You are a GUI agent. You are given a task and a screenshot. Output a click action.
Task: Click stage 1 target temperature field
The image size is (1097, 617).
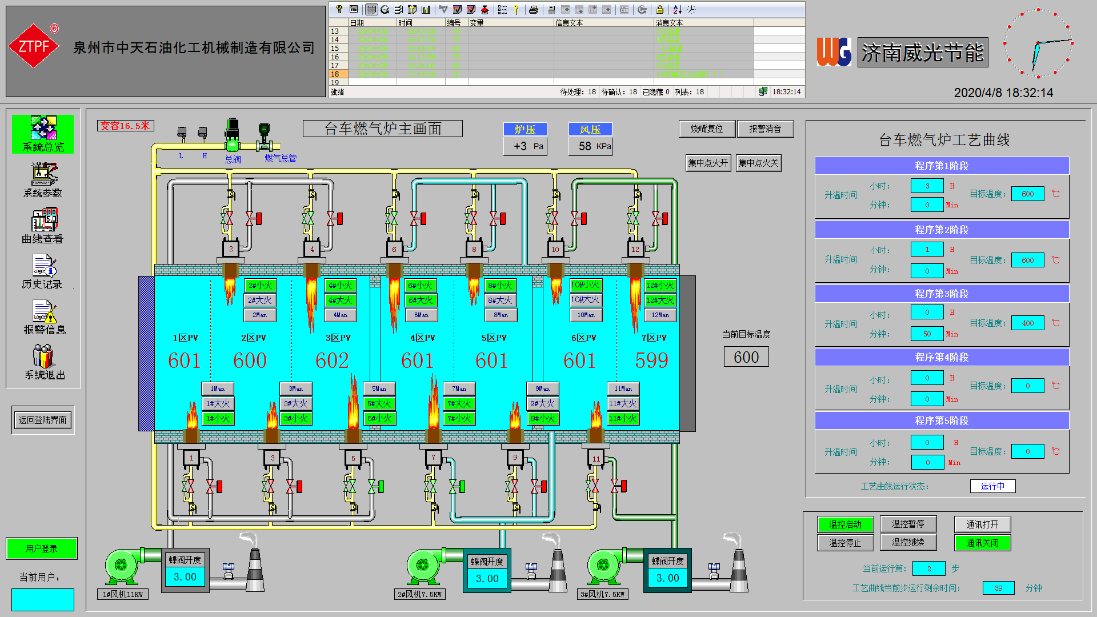pyautogui.click(x=1028, y=194)
